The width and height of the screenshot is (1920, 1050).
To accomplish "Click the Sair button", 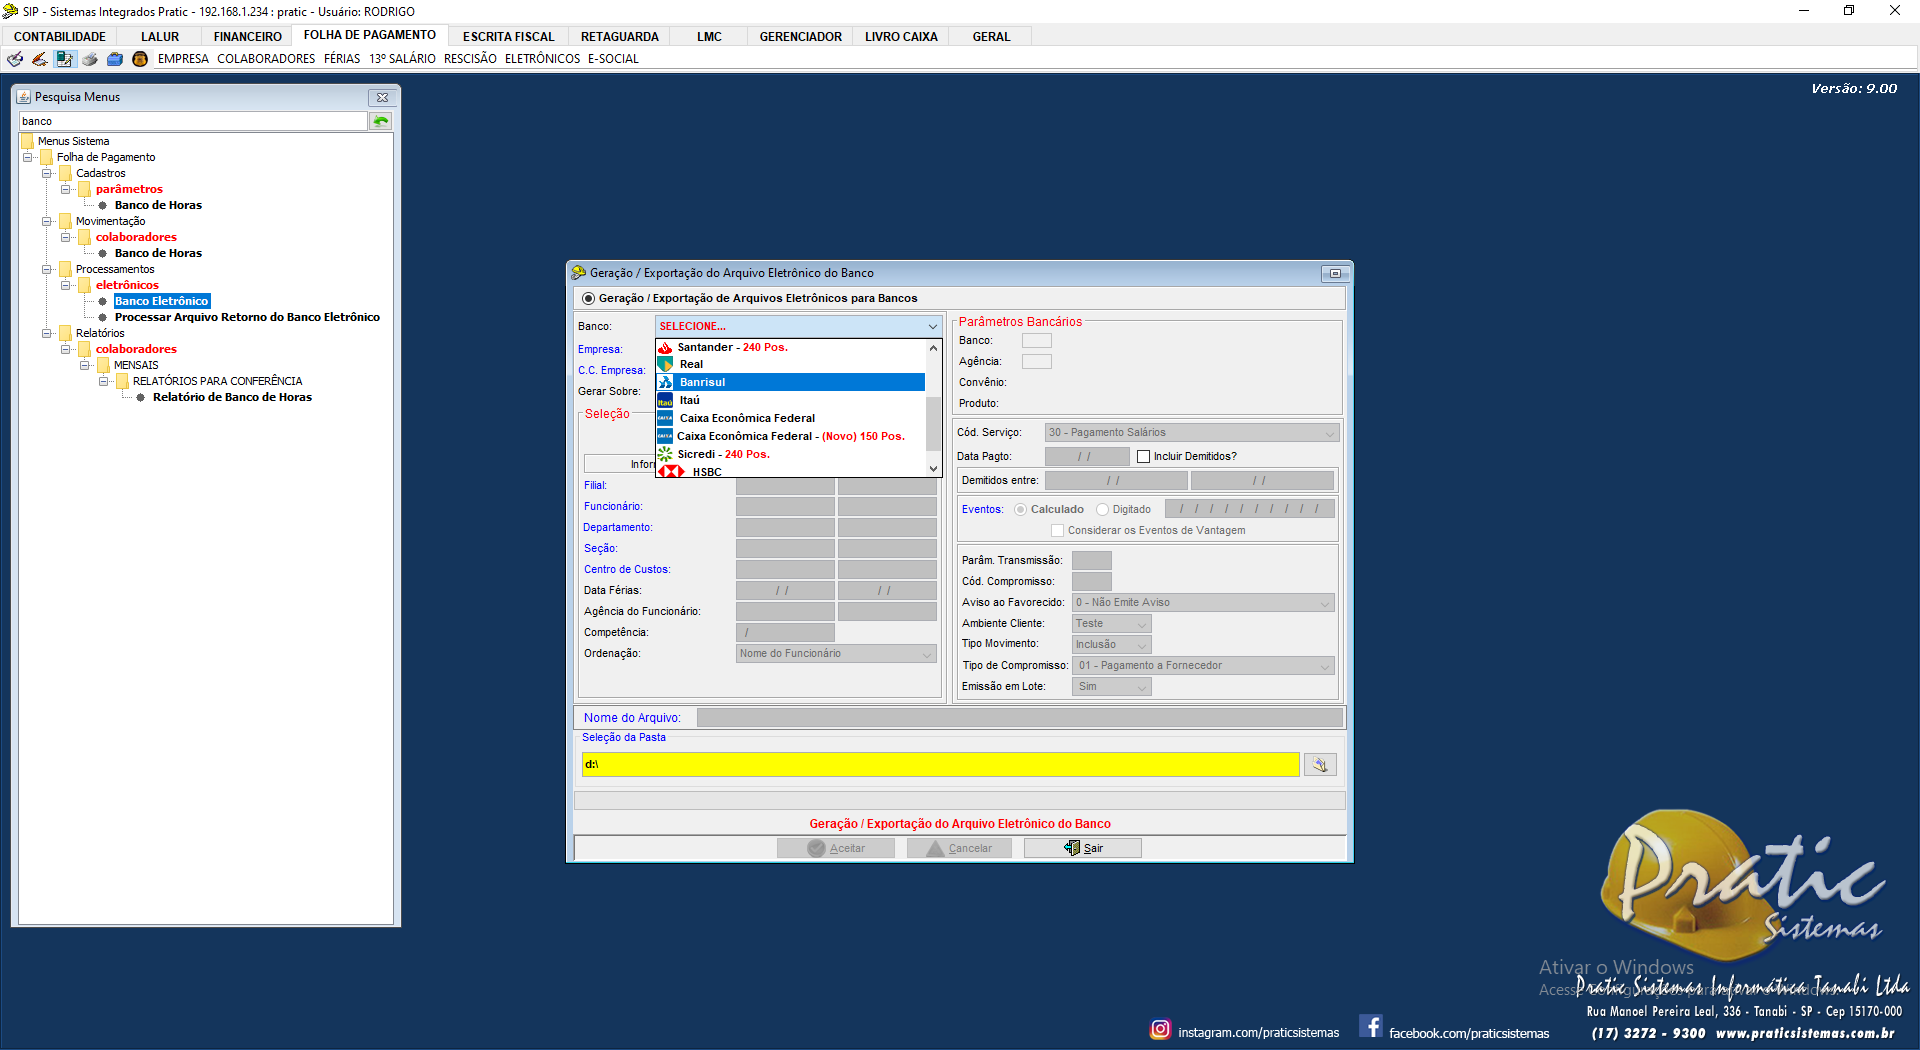I will pyautogui.click(x=1083, y=848).
